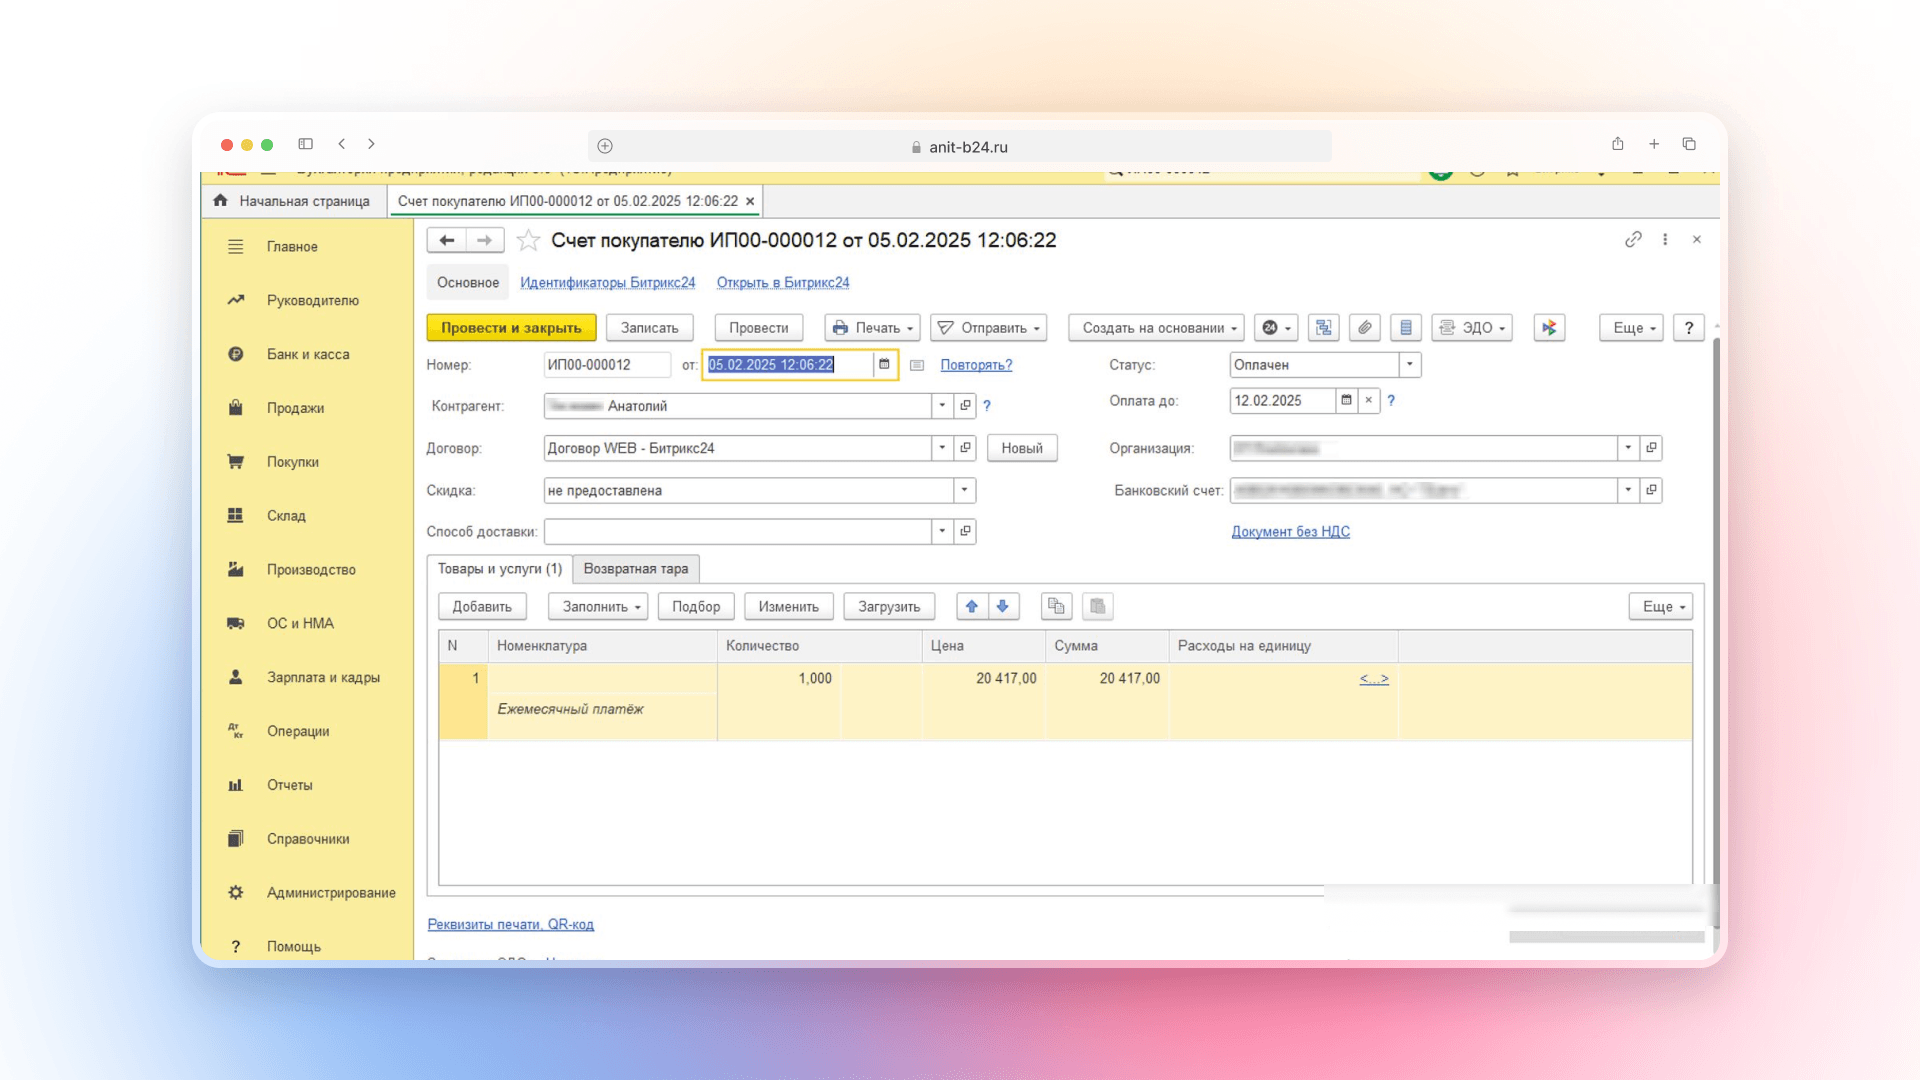1920x1080 pixels.
Task: Click the favorite star next to document title
Action: click(528, 240)
